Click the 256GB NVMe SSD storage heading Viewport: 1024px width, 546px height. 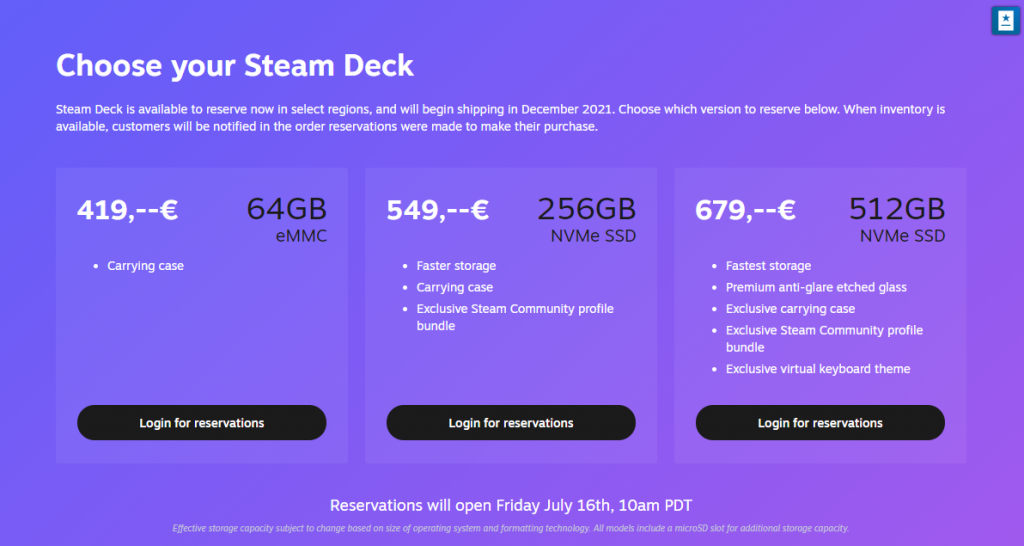tap(586, 219)
